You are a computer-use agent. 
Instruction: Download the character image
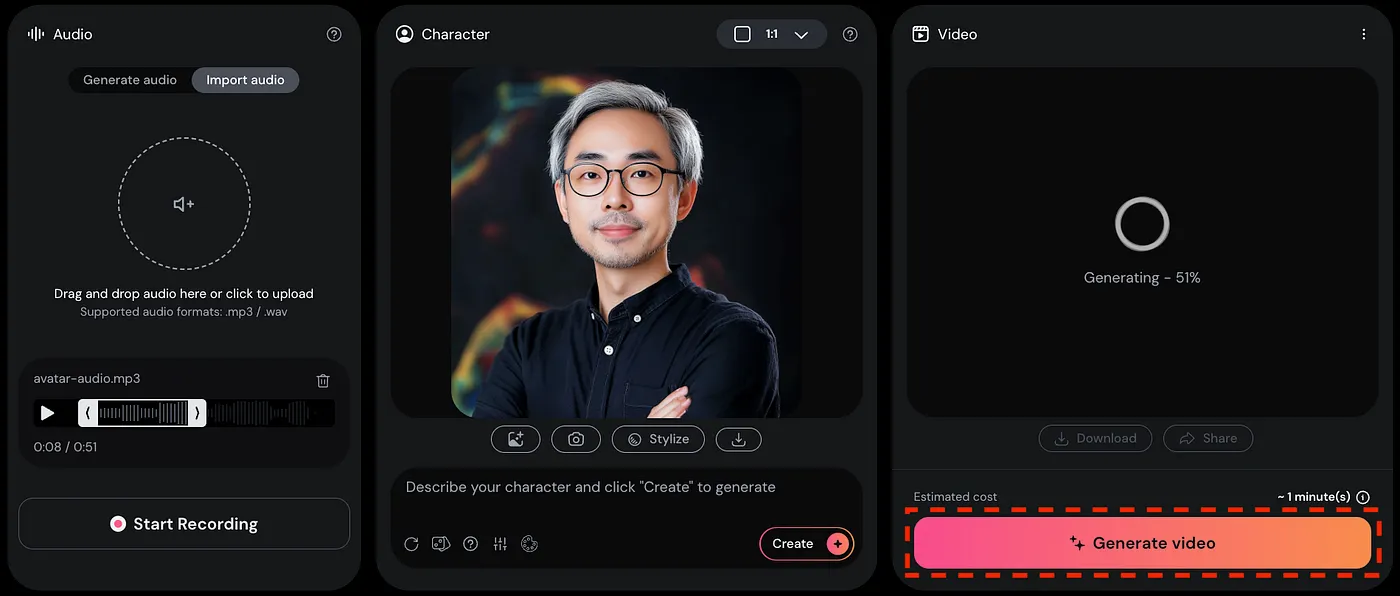point(738,439)
